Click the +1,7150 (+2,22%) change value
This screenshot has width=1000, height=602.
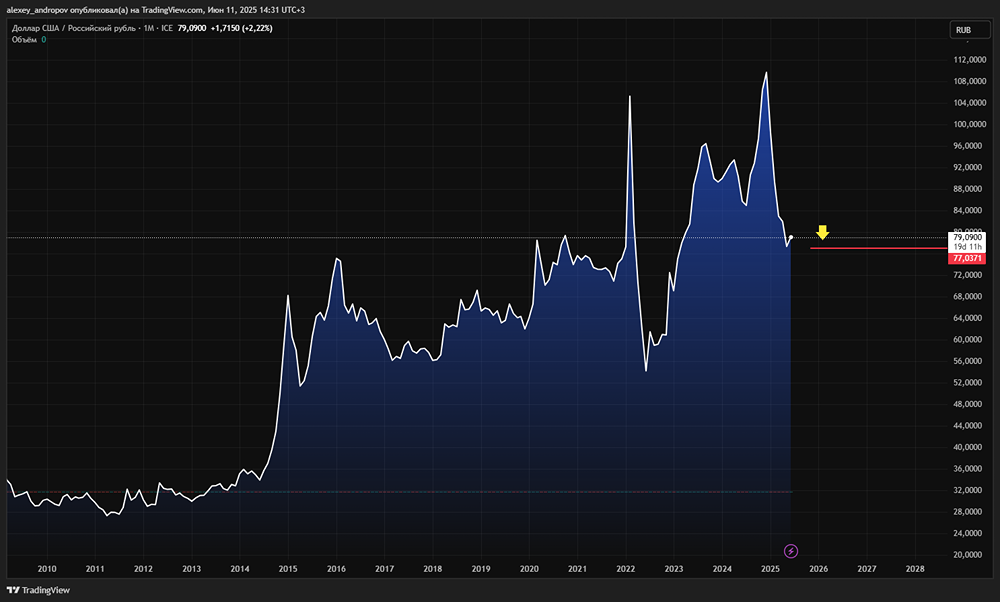[241, 29]
